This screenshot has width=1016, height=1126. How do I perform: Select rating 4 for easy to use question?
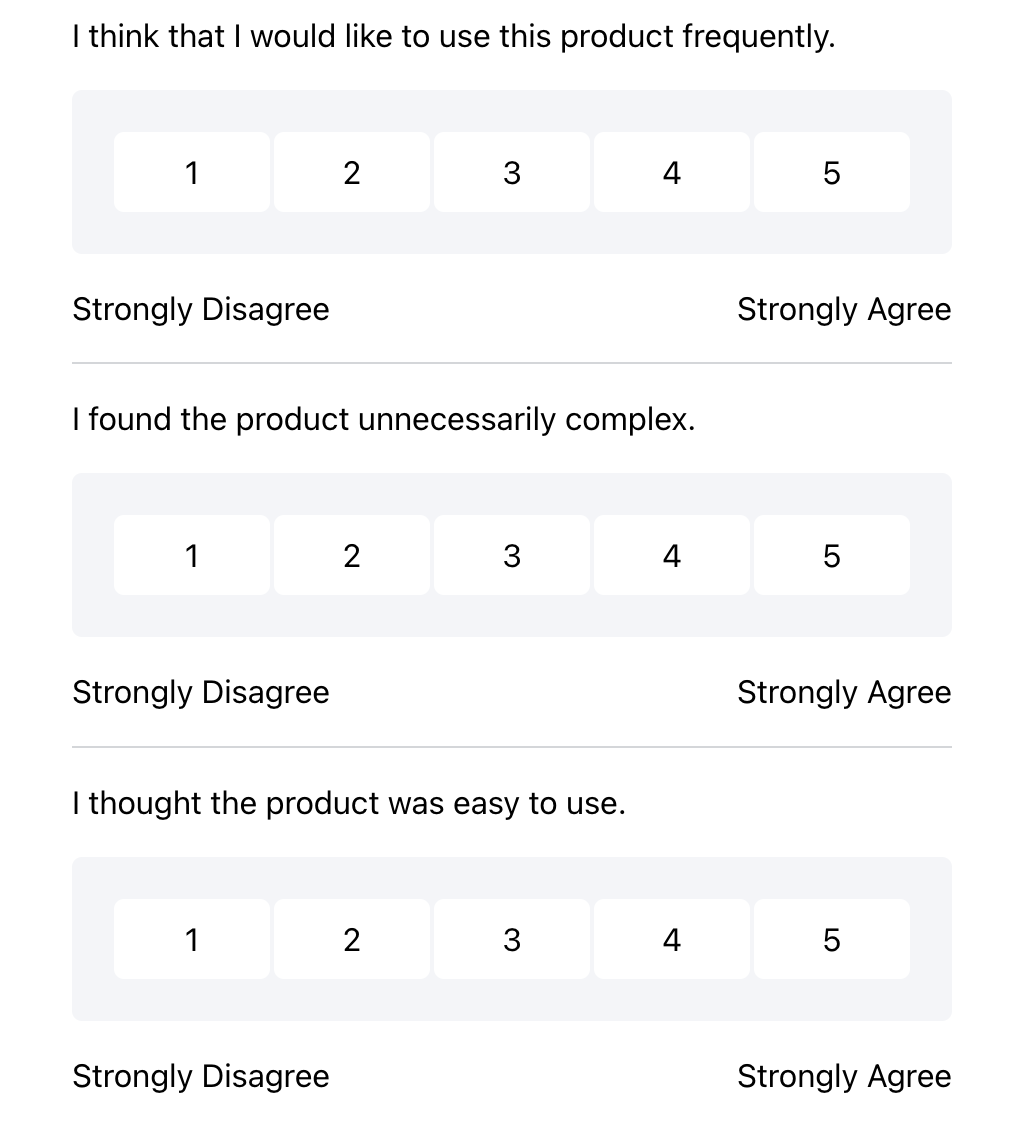(671, 938)
